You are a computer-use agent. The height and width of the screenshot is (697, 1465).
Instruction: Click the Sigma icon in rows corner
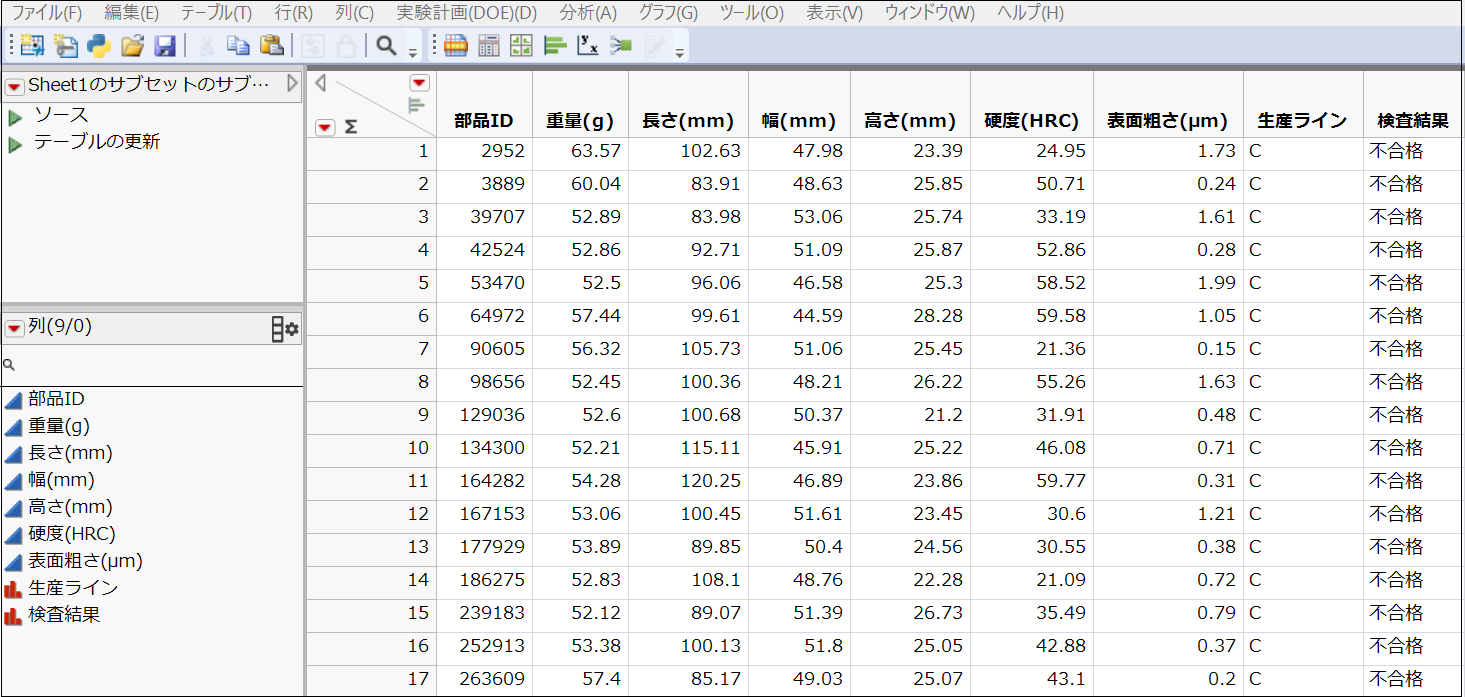tap(351, 127)
